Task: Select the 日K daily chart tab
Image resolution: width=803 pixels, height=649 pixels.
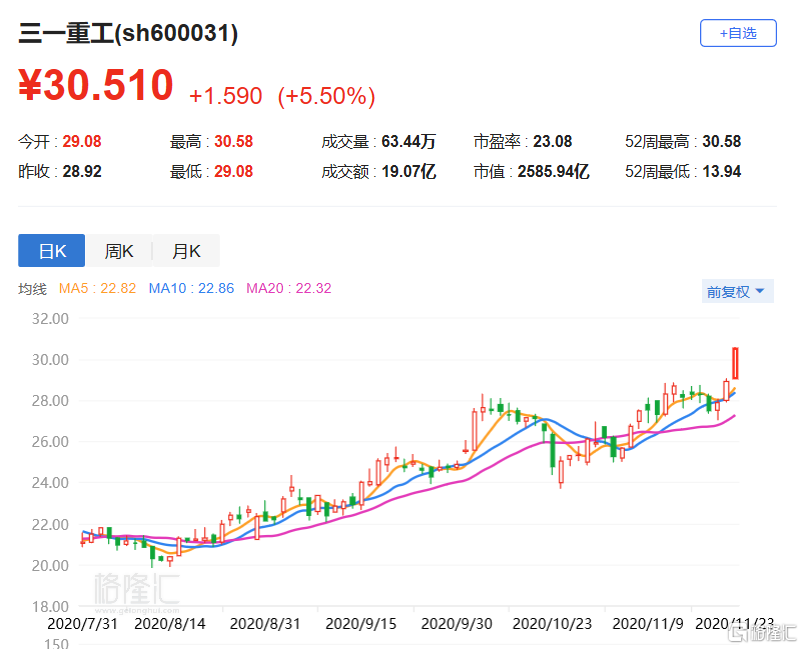Action: (x=52, y=251)
